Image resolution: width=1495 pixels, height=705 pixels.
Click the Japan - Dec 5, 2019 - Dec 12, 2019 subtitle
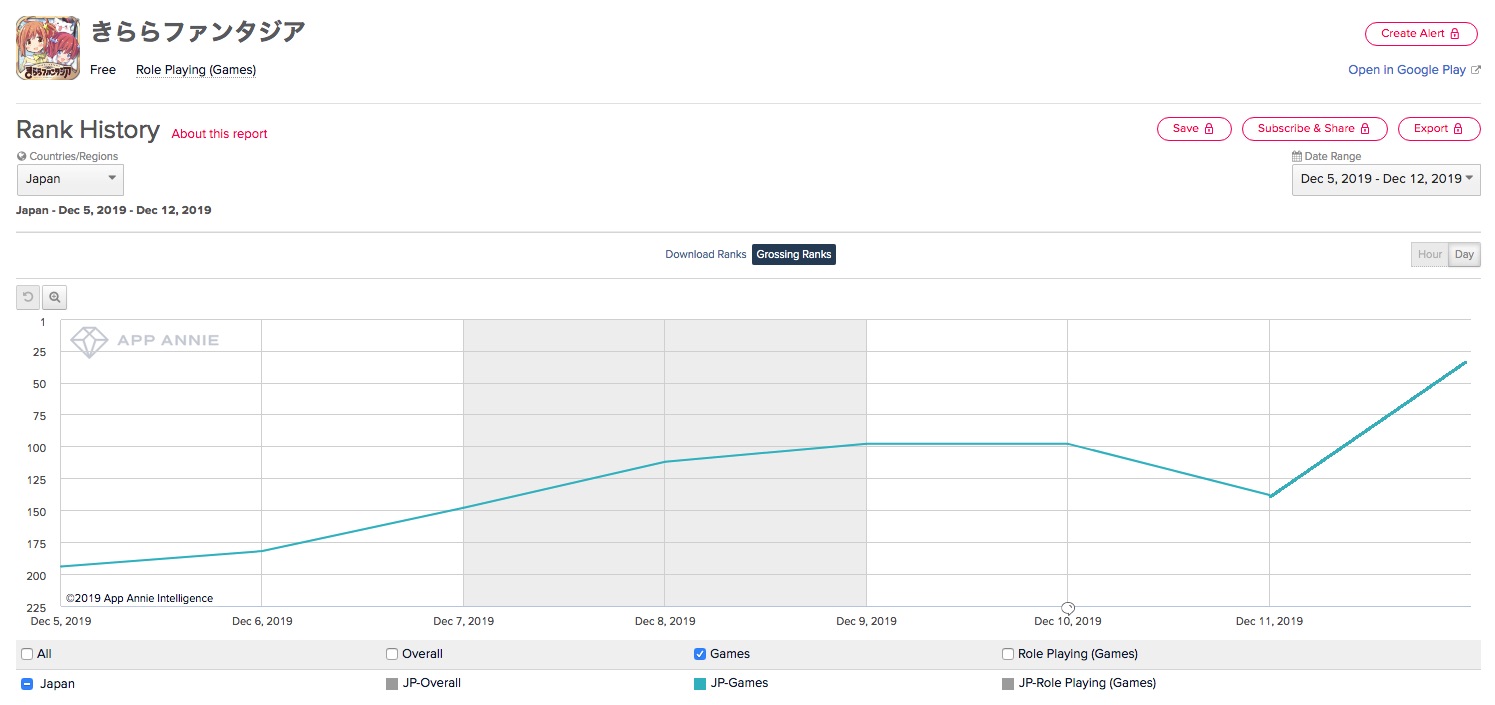point(114,211)
